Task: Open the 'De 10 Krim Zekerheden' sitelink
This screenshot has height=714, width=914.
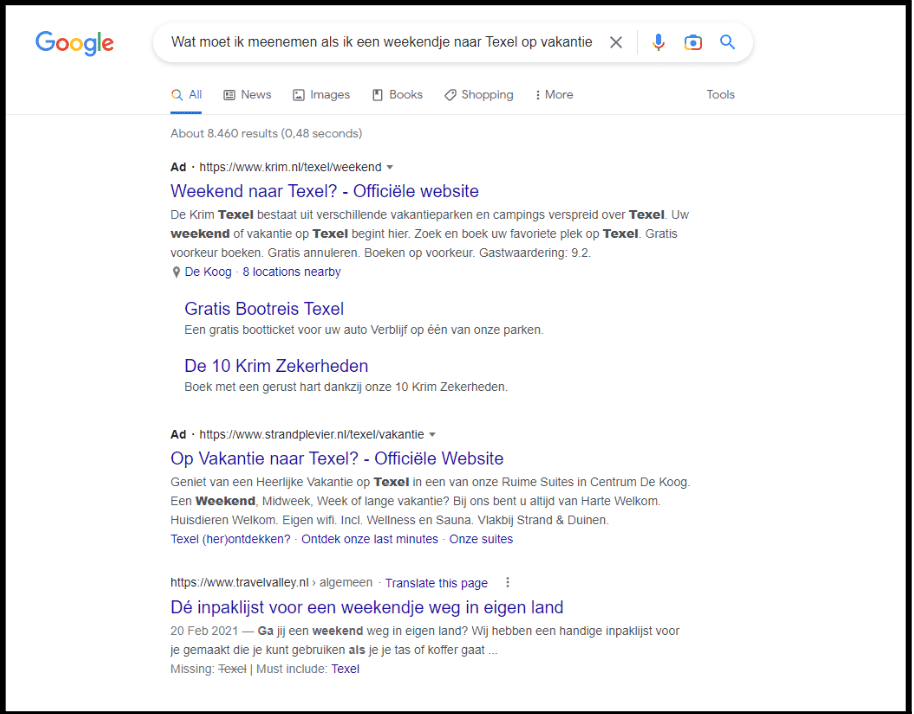Action: click(x=276, y=366)
